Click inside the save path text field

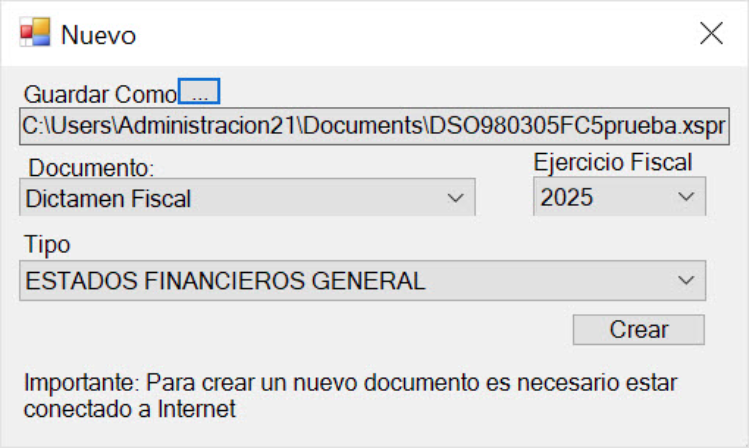(374, 126)
